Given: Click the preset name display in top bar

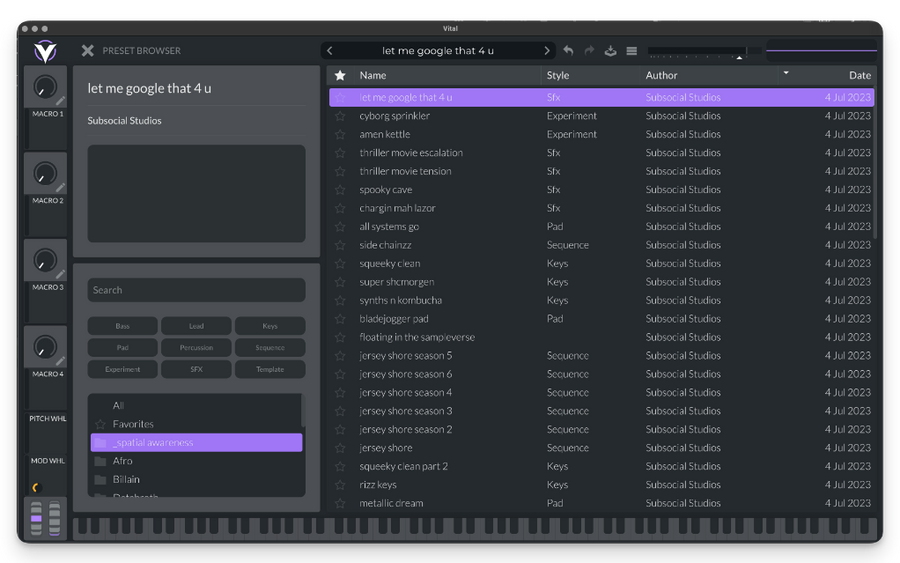Looking at the screenshot, I should tap(438, 51).
